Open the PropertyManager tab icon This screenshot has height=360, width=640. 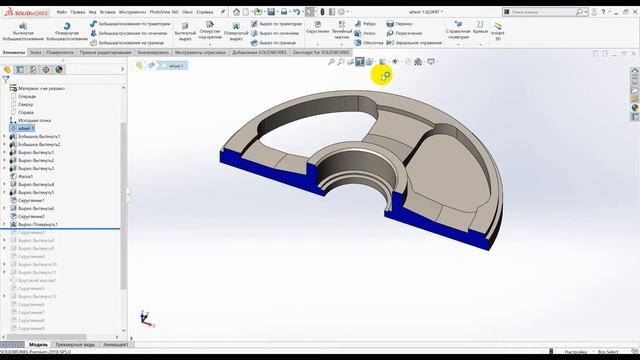point(20,70)
